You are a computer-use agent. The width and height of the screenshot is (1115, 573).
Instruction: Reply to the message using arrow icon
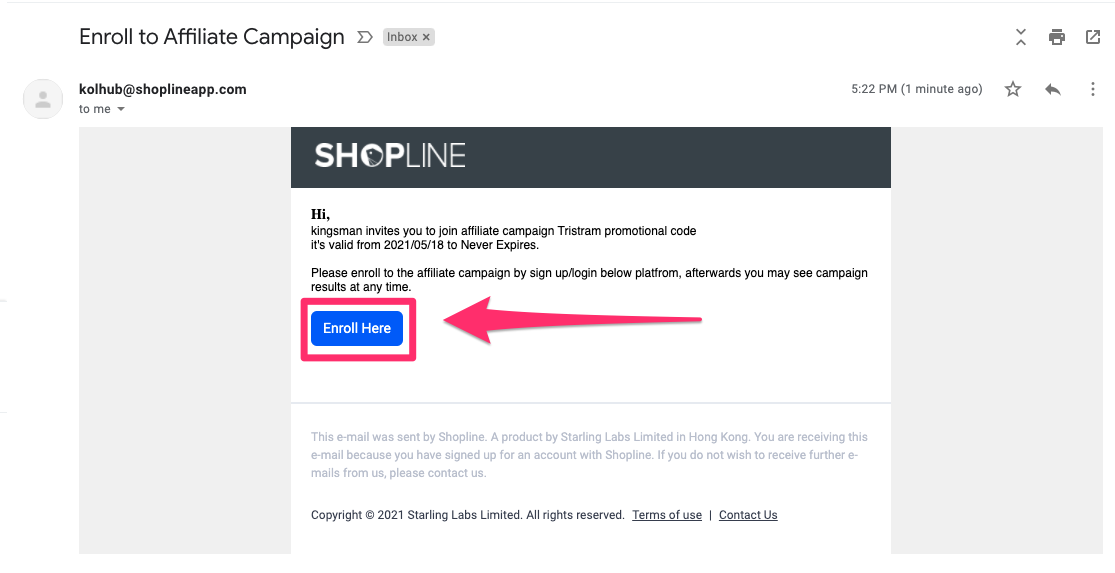click(x=1053, y=90)
